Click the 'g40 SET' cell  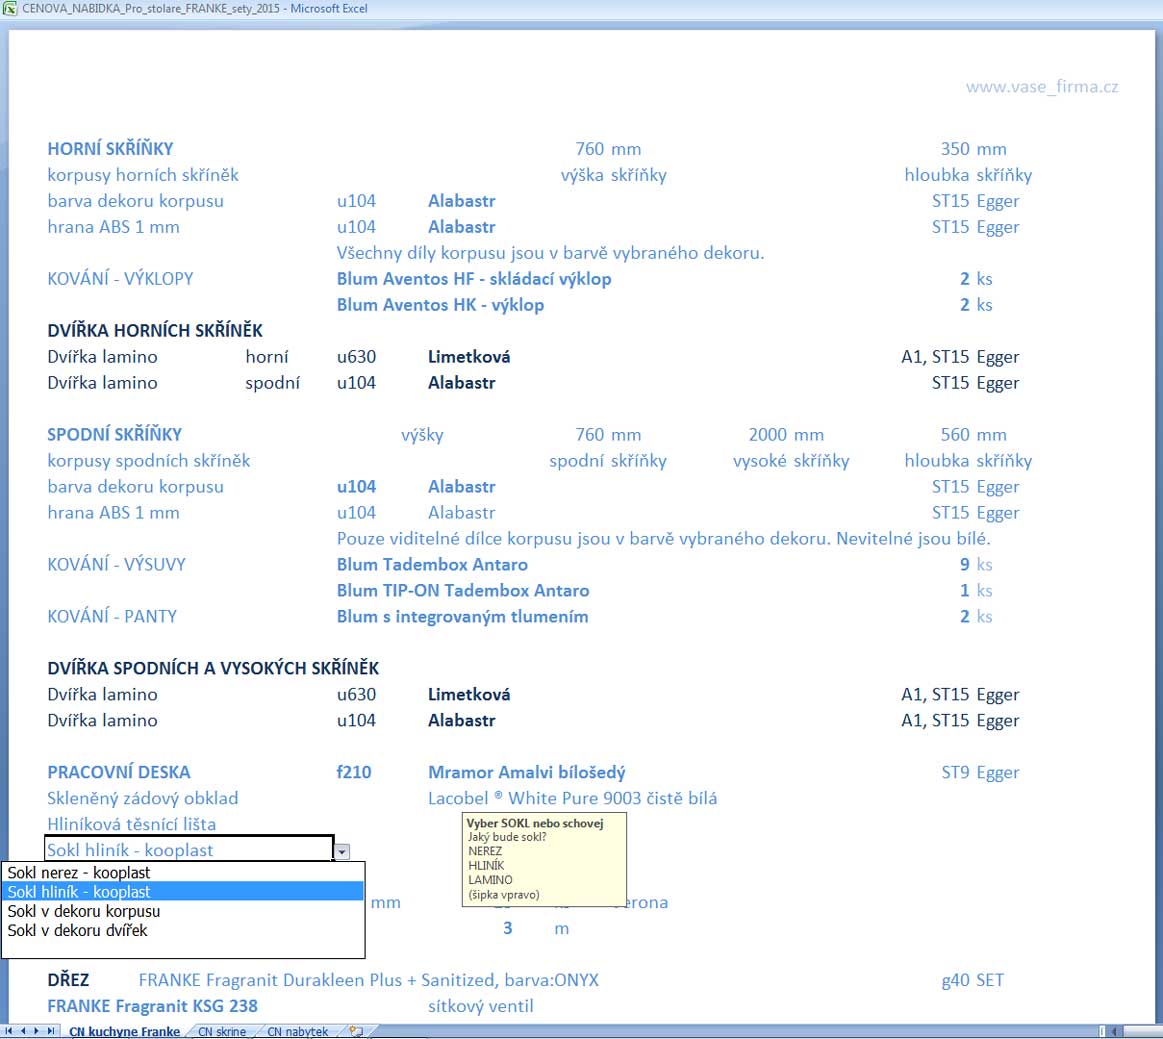(x=972, y=980)
